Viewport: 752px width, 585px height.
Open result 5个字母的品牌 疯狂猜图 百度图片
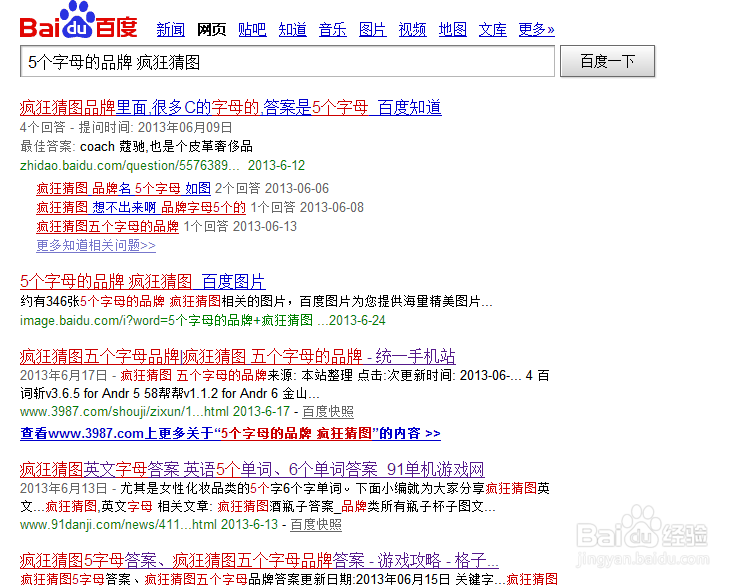pos(142,281)
